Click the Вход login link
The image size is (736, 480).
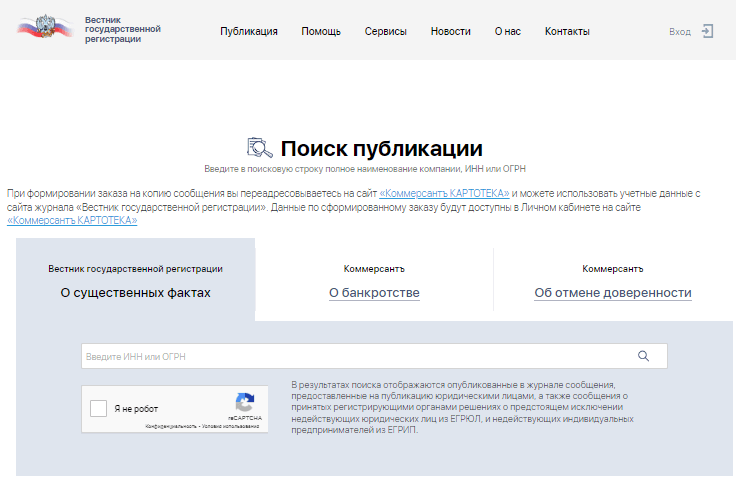coord(680,32)
